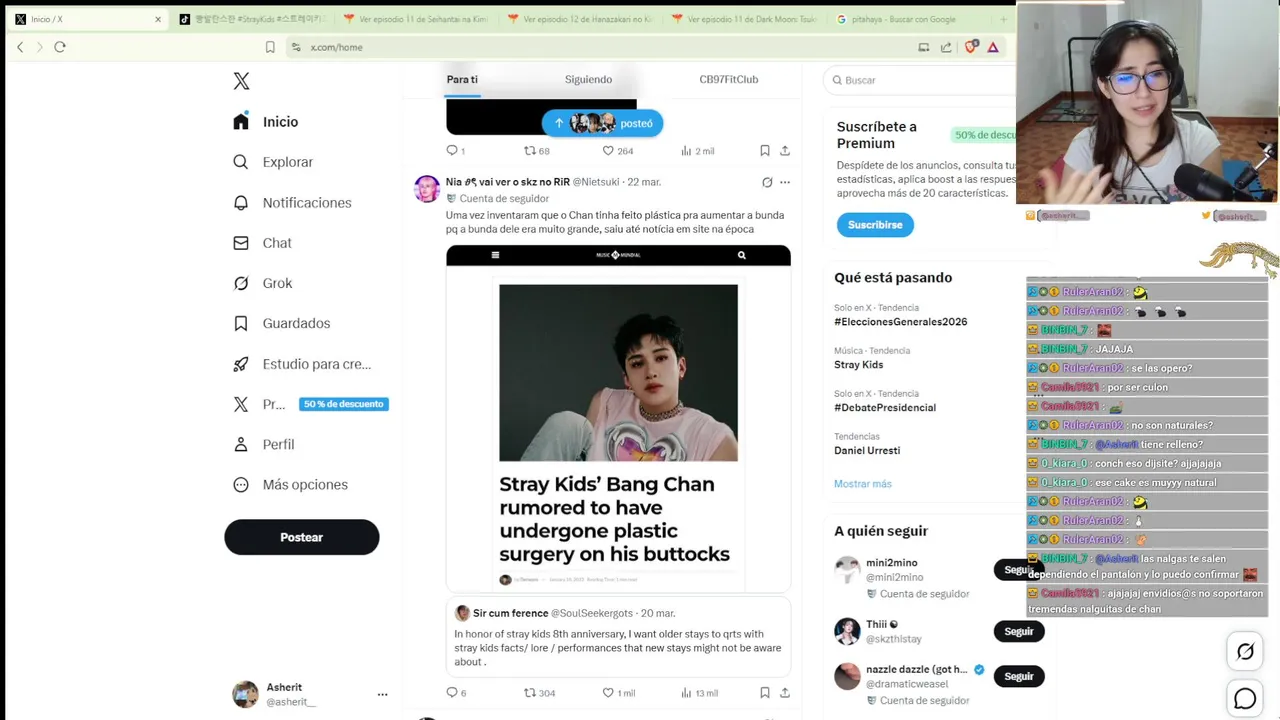Open Nia's display name link
The width and height of the screenshot is (1280, 720).
pos(507,182)
